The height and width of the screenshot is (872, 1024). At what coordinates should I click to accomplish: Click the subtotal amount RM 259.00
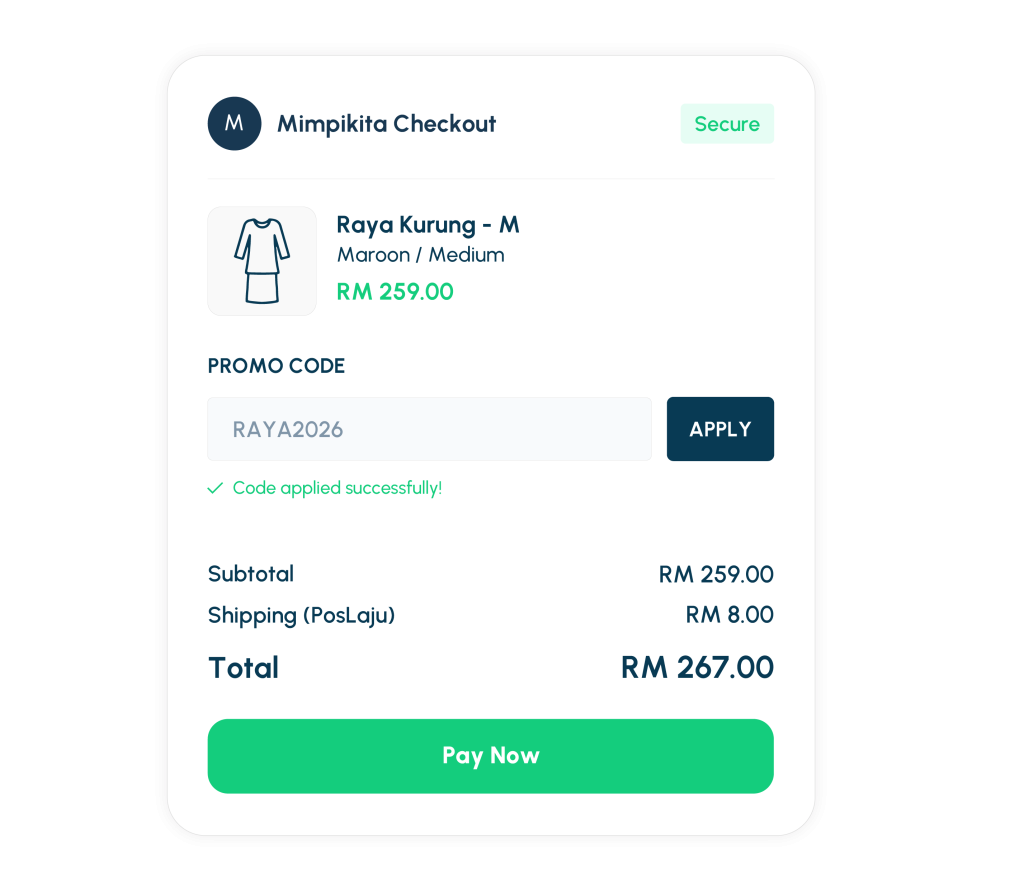coord(716,574)
